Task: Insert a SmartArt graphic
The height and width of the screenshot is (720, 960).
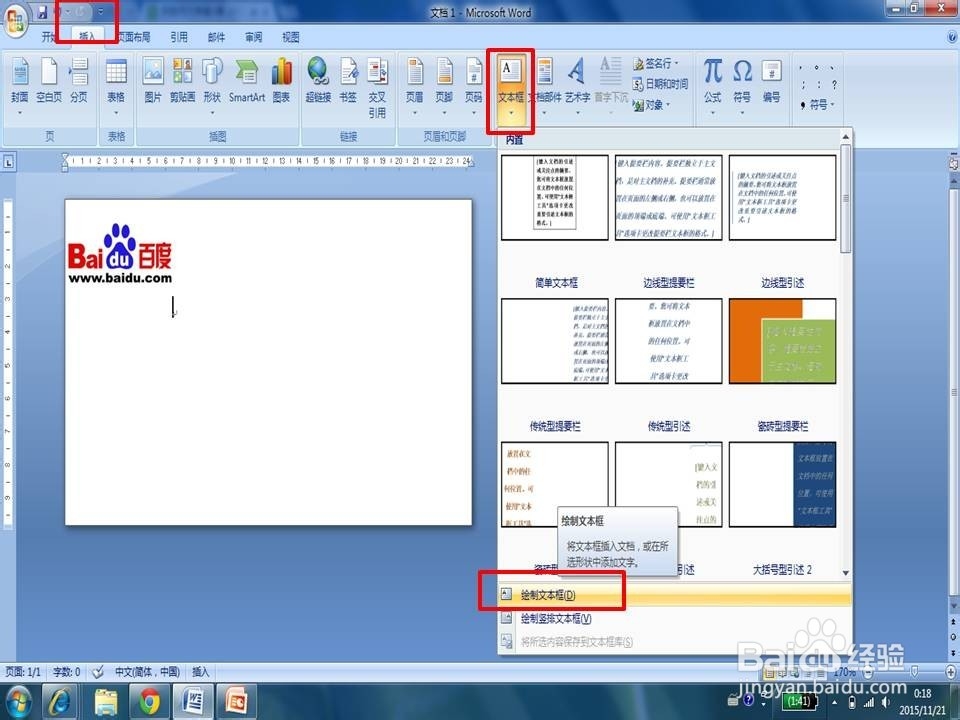Action: pos(247,80)
